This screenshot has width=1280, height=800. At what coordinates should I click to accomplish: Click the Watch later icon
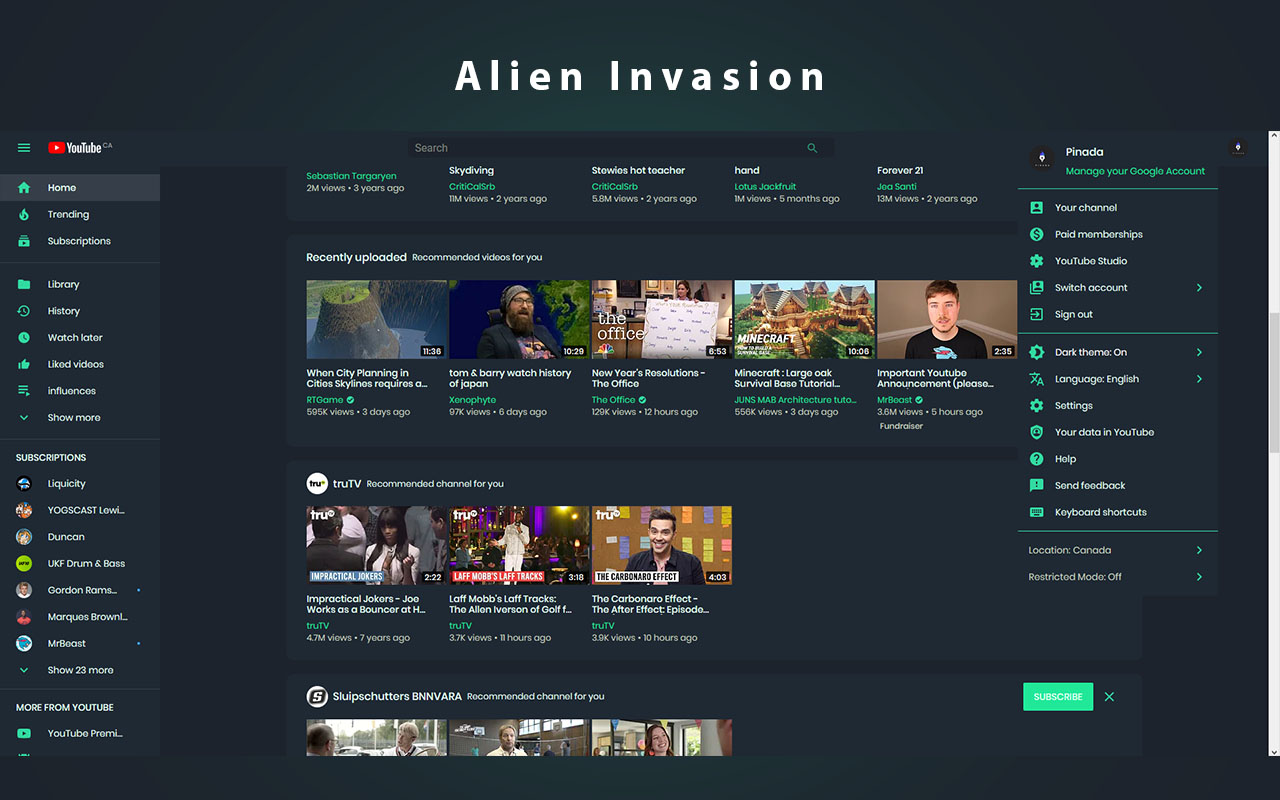(24, 338)
